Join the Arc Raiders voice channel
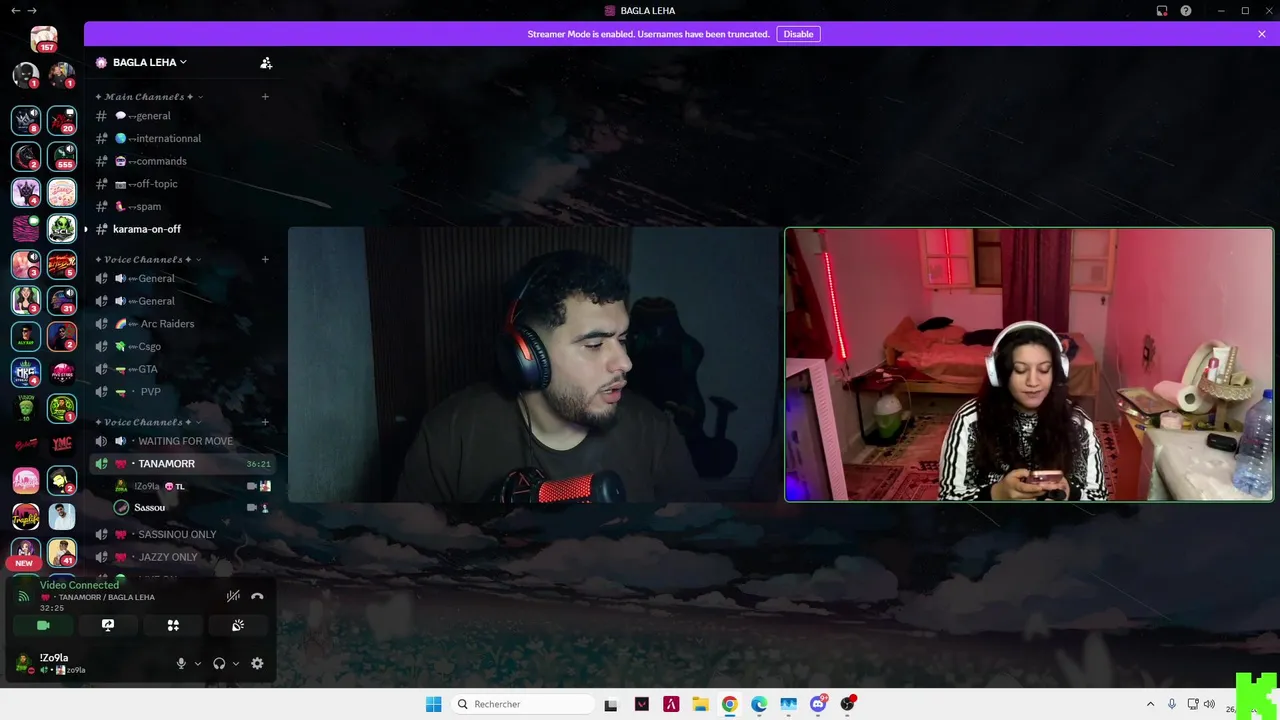1280x720 pixels. [x=180, y=324]
